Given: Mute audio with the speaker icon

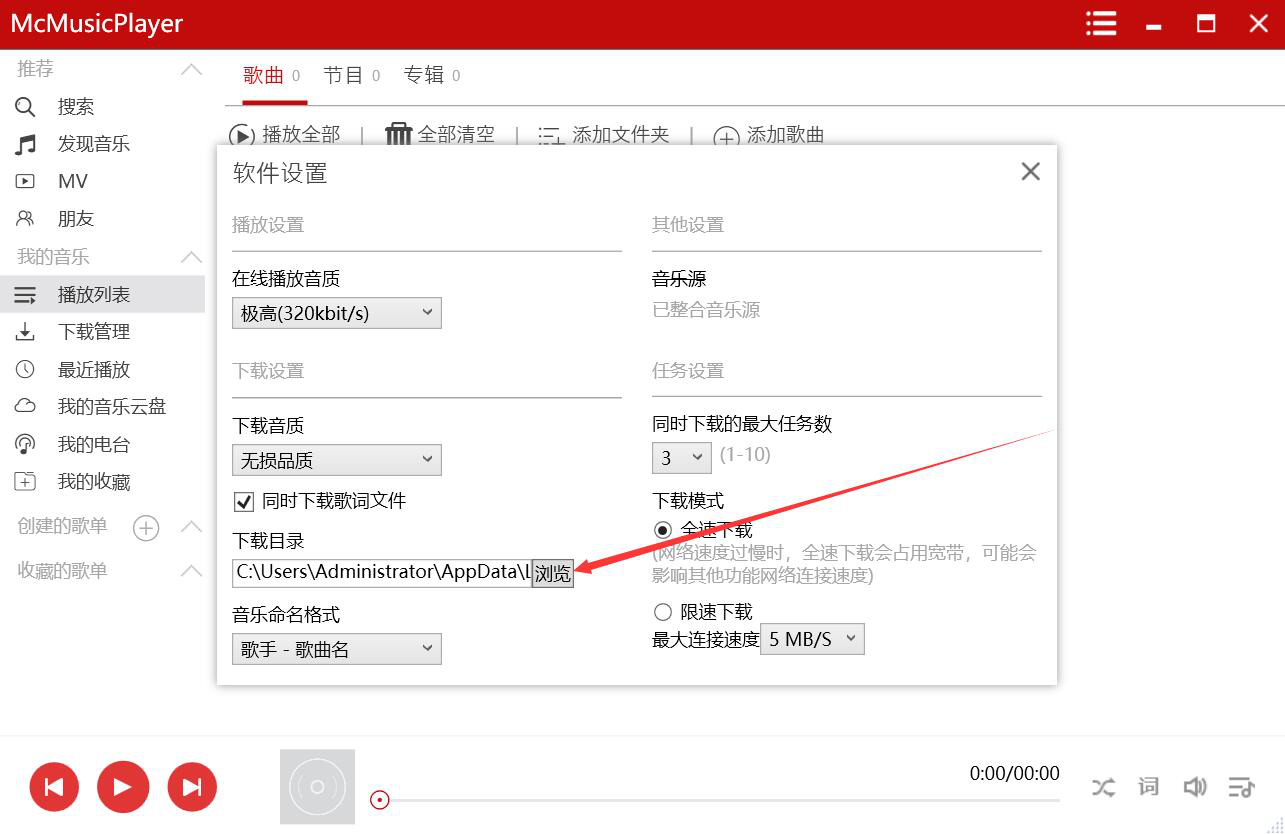Looking at the screenshot, I should (1195, 787).
